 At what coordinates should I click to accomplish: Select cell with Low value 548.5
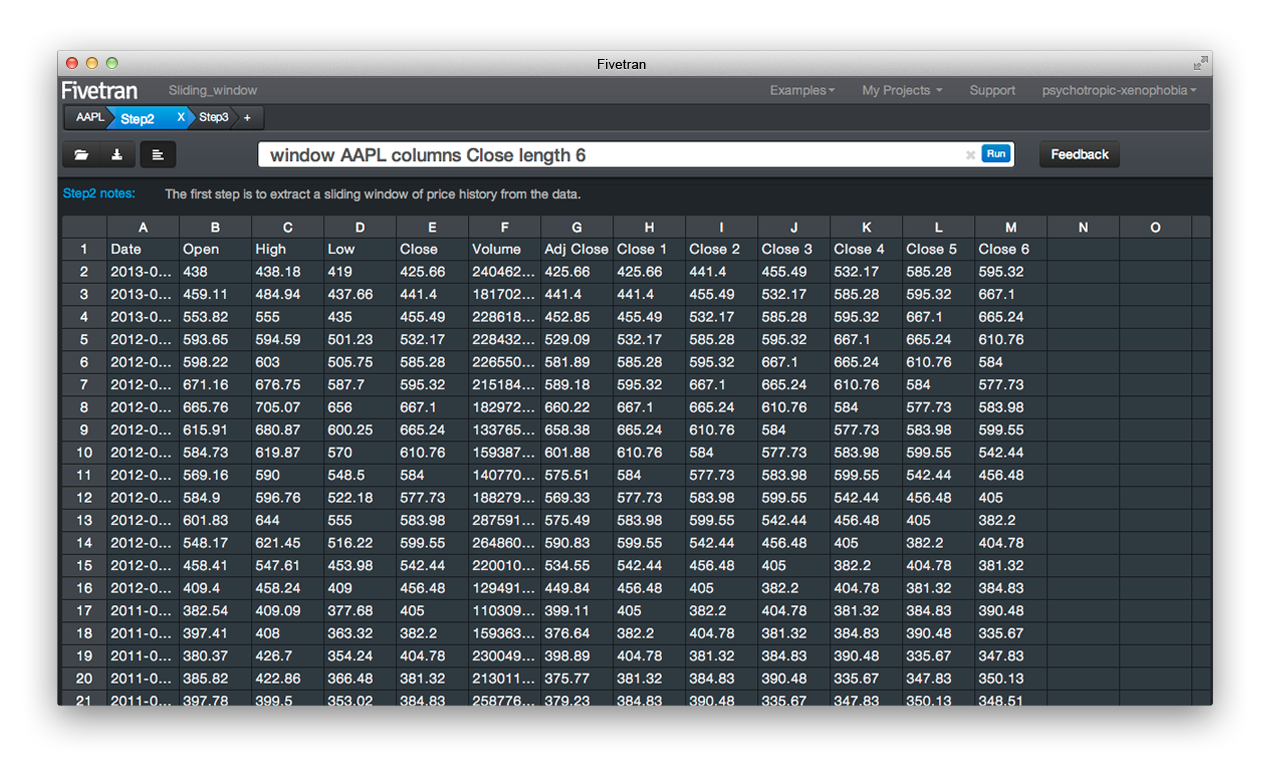[360, 475]
